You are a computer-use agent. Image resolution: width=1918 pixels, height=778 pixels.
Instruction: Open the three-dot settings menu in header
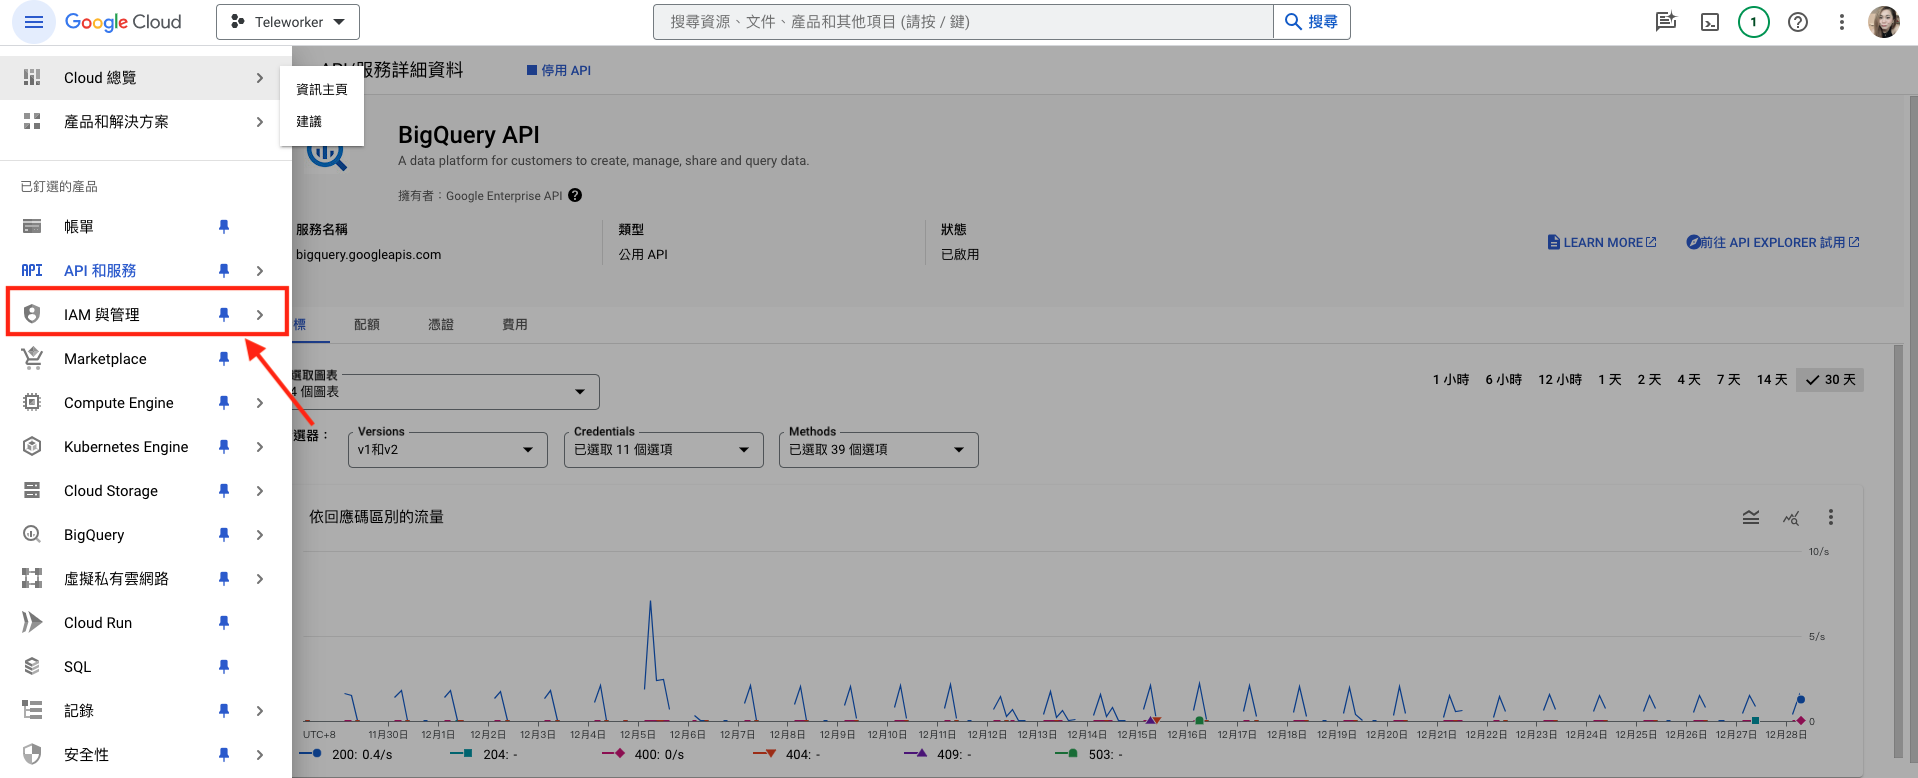coord(1842,22)
